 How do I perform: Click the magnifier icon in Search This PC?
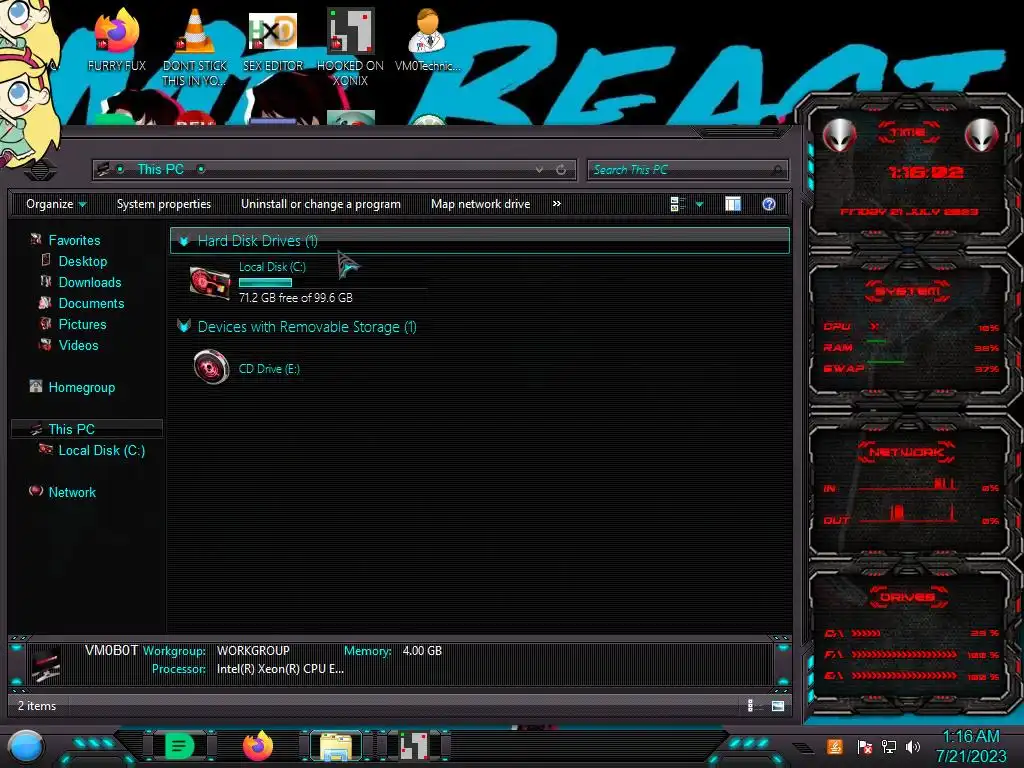pyautogui.click(x=776, y=170)
